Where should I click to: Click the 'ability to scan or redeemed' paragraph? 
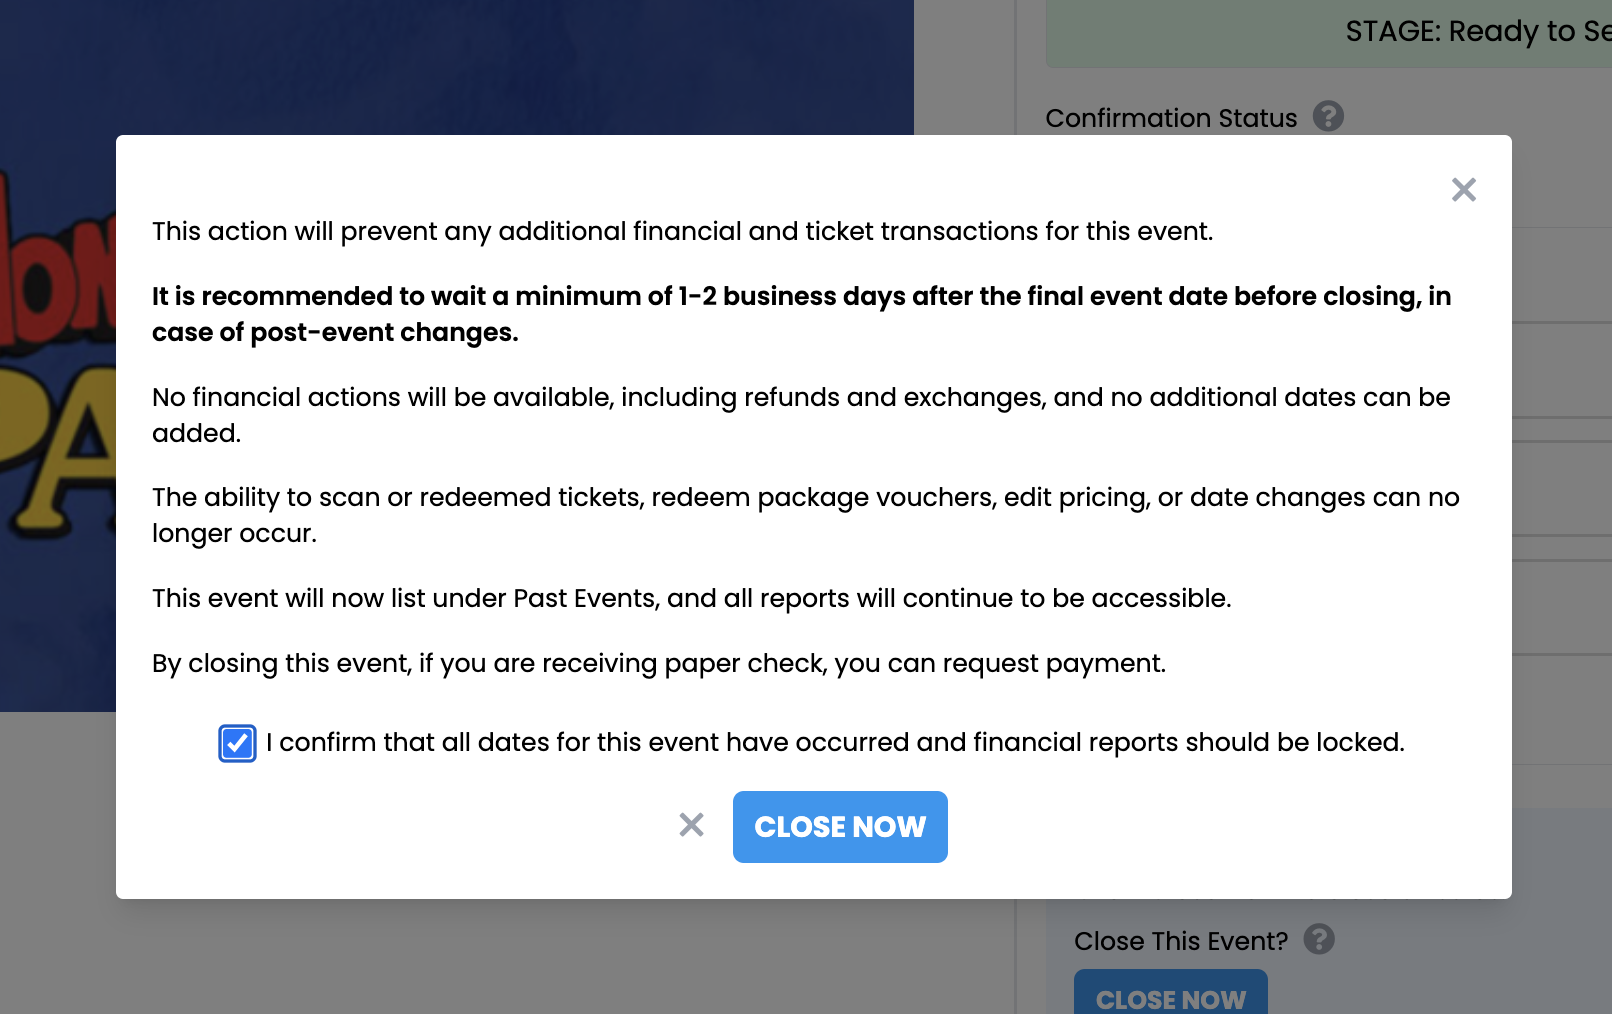point(805,515)
